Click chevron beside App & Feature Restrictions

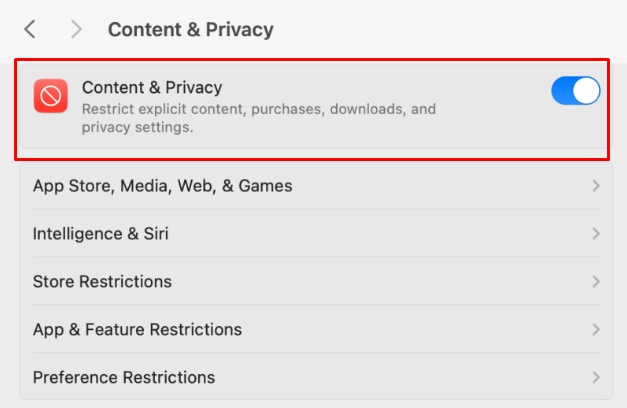click(x=596, y=330)
